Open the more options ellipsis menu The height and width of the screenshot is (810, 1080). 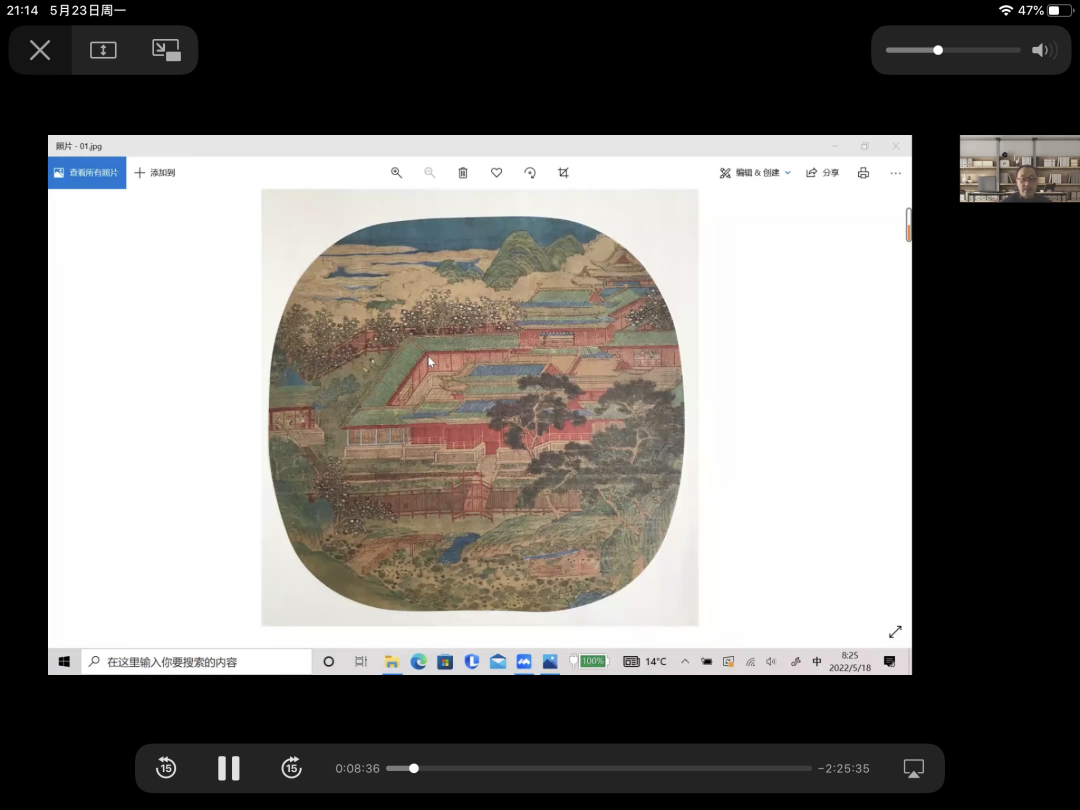point(895,173)
